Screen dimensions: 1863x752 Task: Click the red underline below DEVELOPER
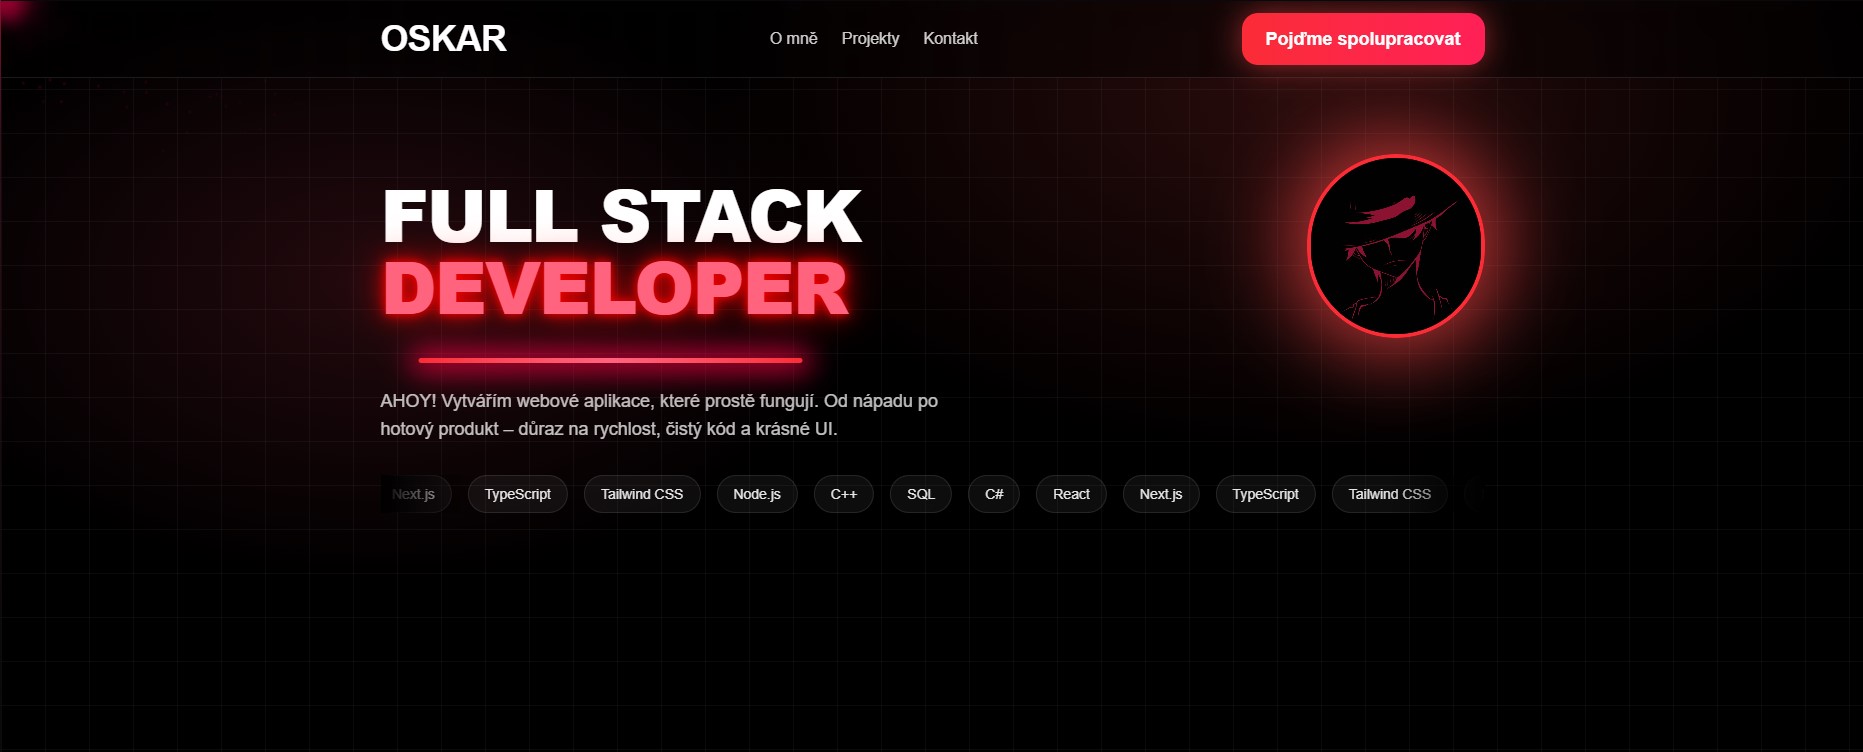click(x=610, y=360)
